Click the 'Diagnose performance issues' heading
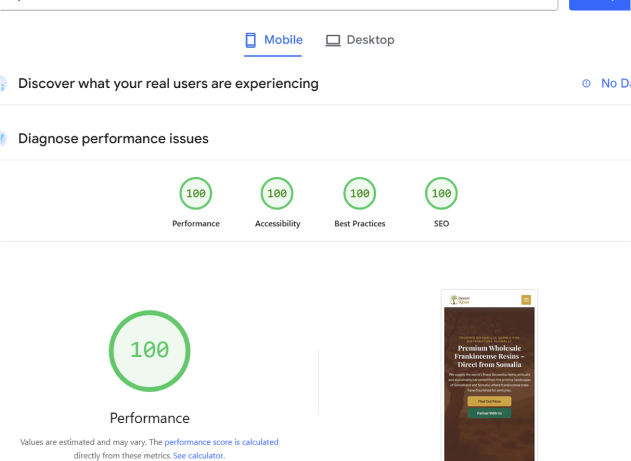Screen dimensions: 631x461 [x=113, y=139]
